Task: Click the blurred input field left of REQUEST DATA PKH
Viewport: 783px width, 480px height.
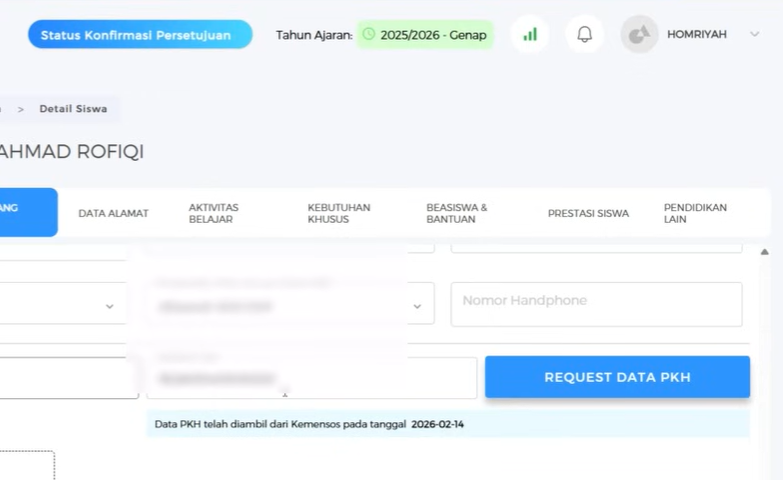Action: [x=312, y=378]
